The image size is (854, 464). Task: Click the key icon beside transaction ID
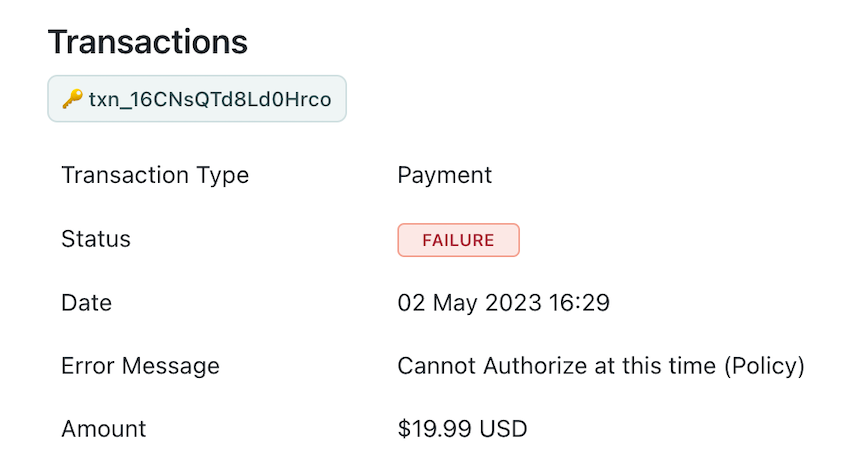coord(72,99)
